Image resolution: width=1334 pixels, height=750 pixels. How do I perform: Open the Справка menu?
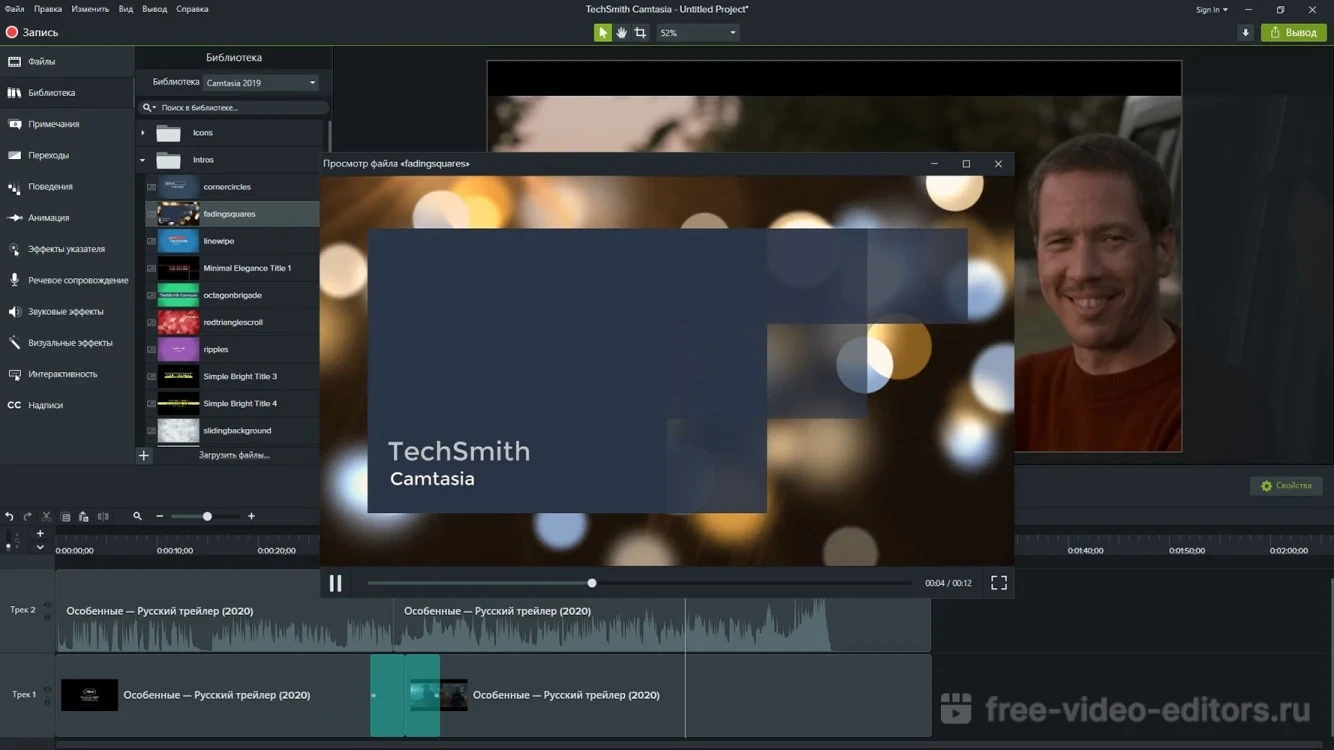tap(192, 9)
